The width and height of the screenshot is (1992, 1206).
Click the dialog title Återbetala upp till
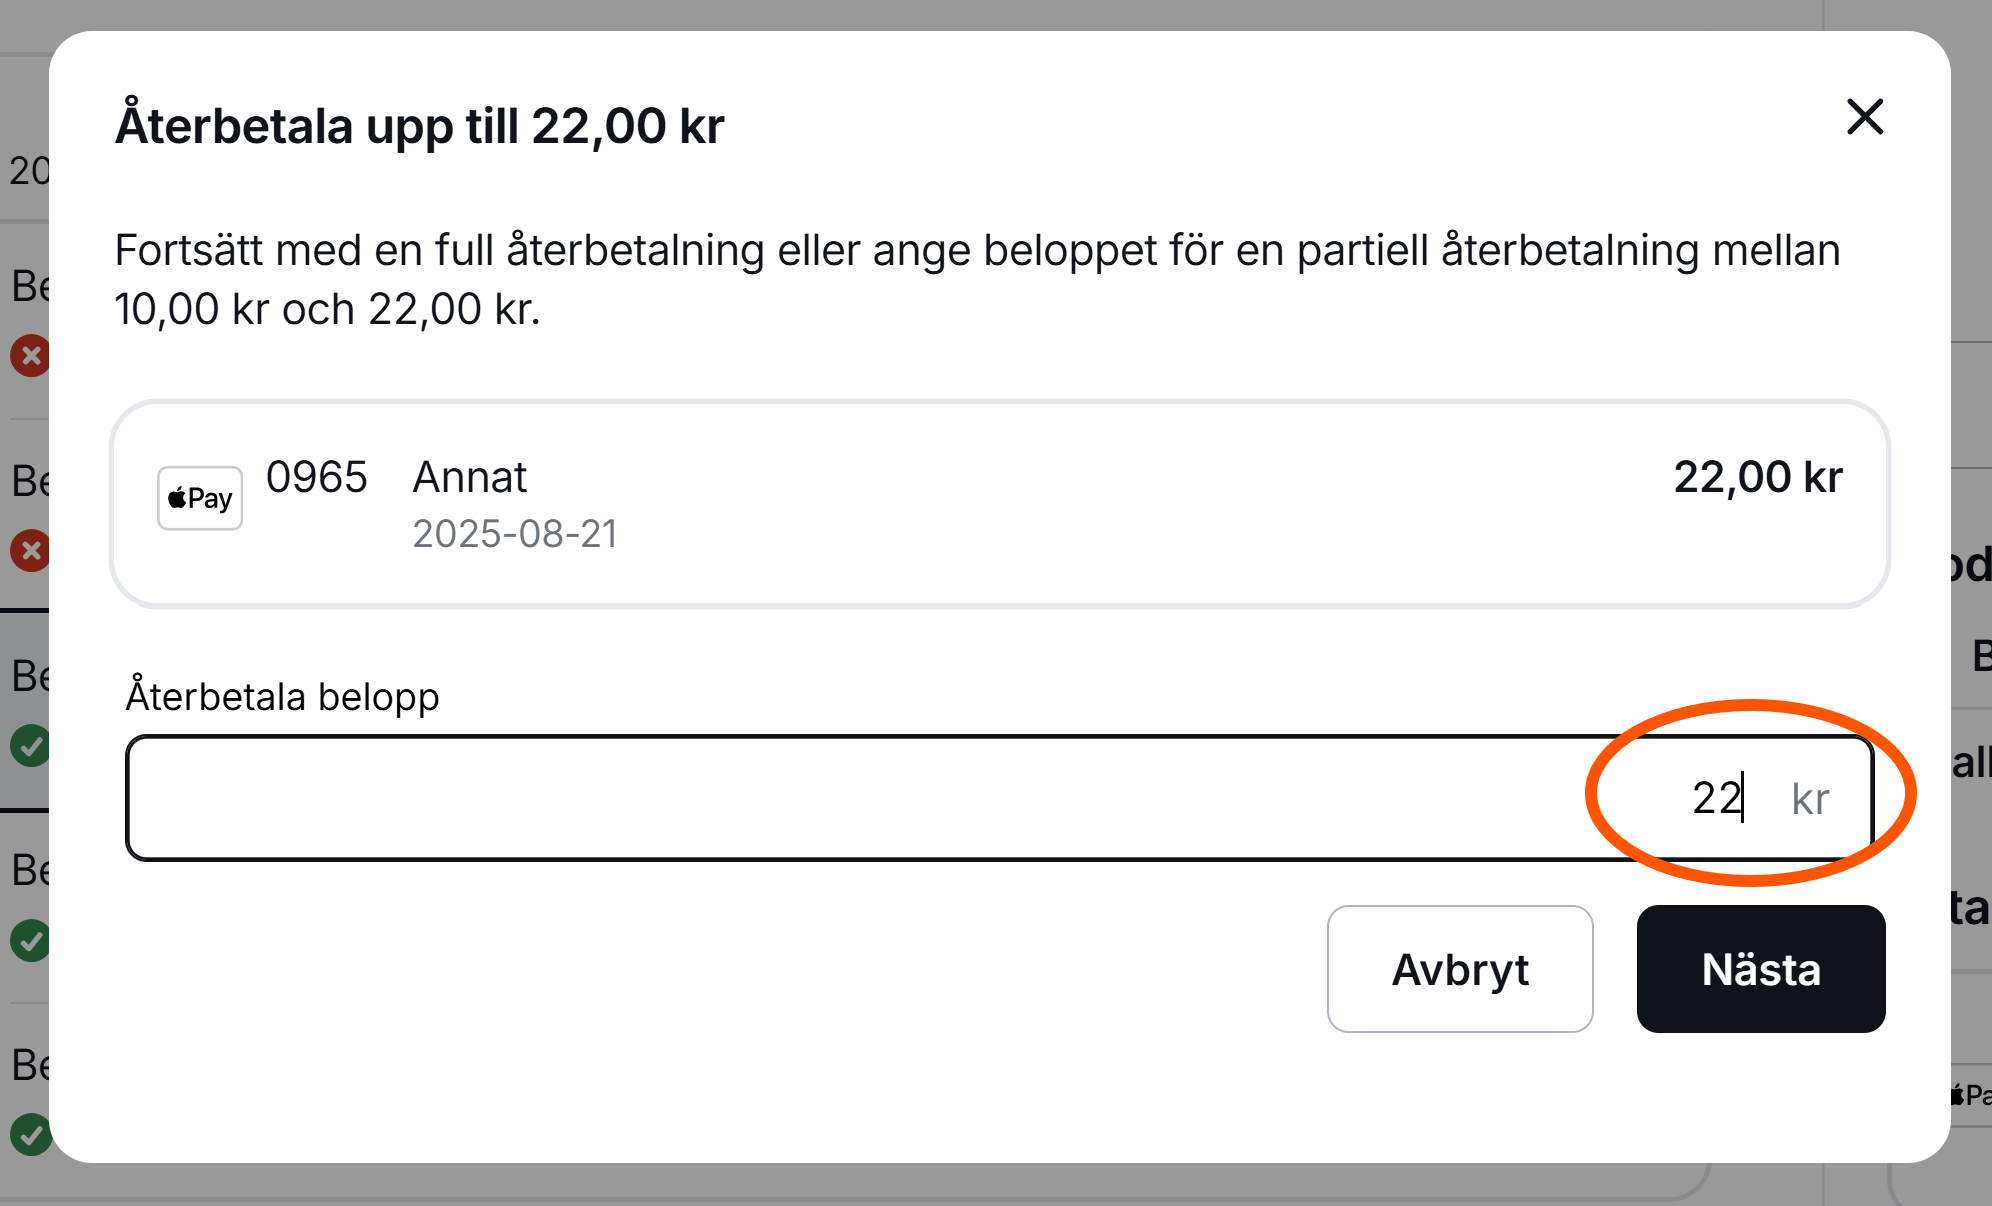(x=419, y=126)
